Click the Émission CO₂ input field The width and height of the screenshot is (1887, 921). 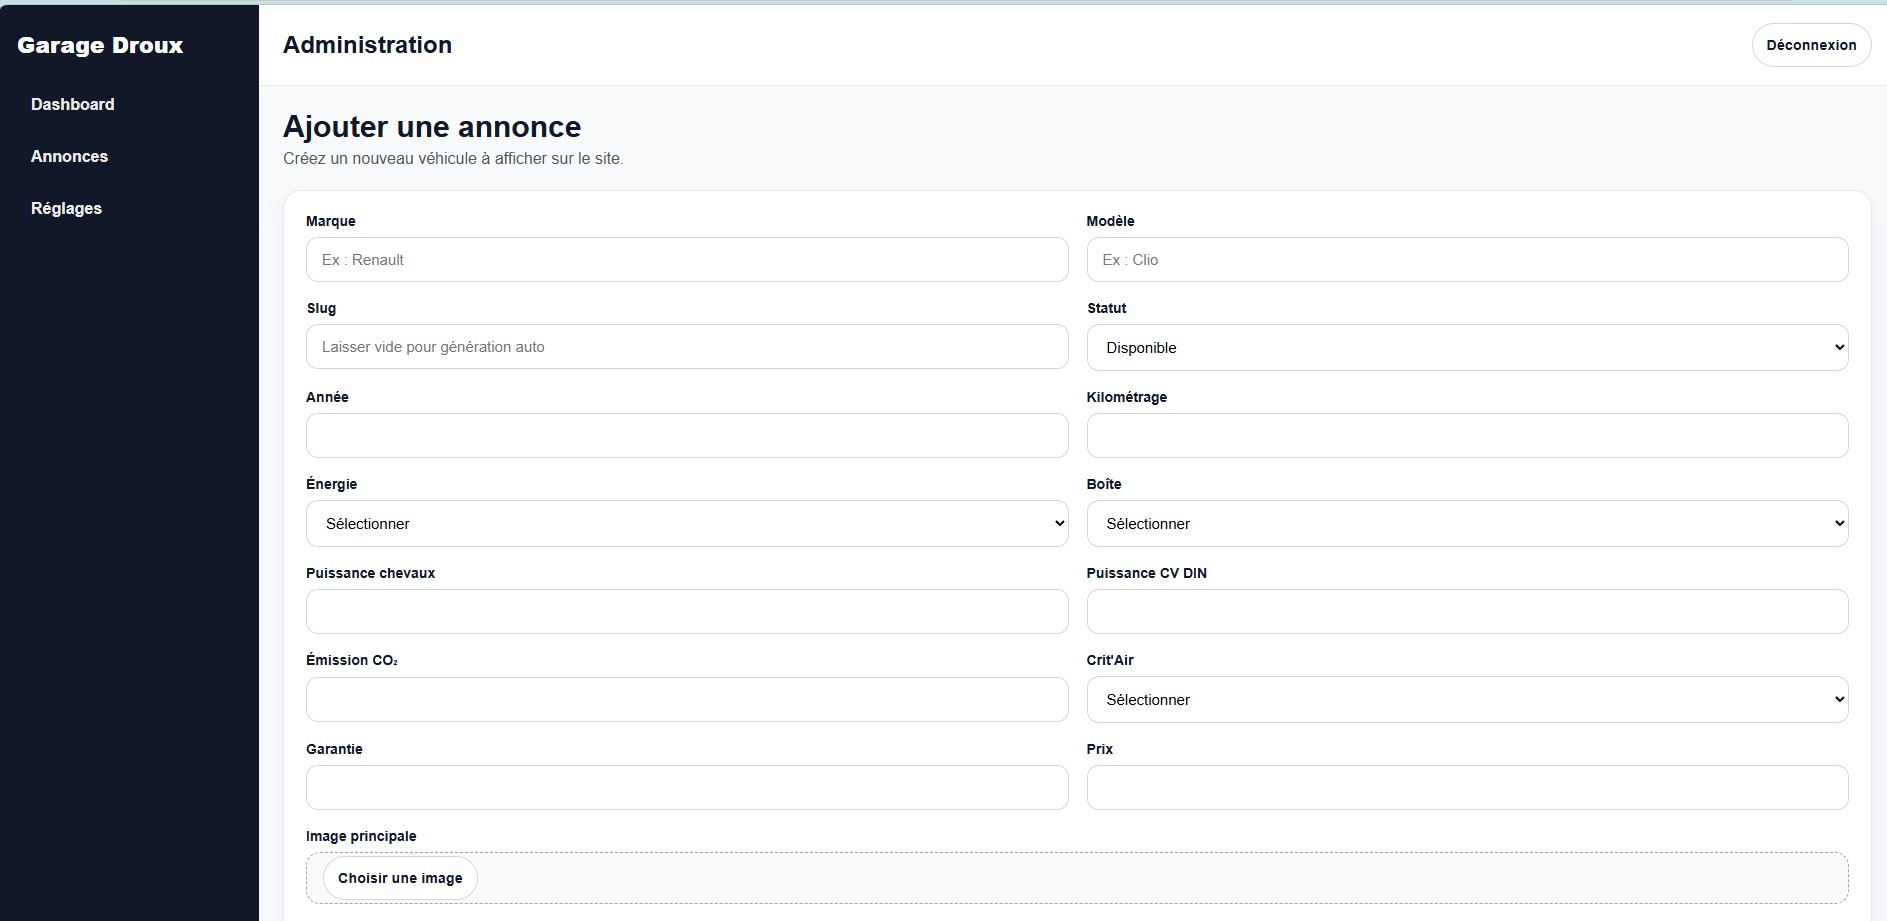tap(686, 700)
